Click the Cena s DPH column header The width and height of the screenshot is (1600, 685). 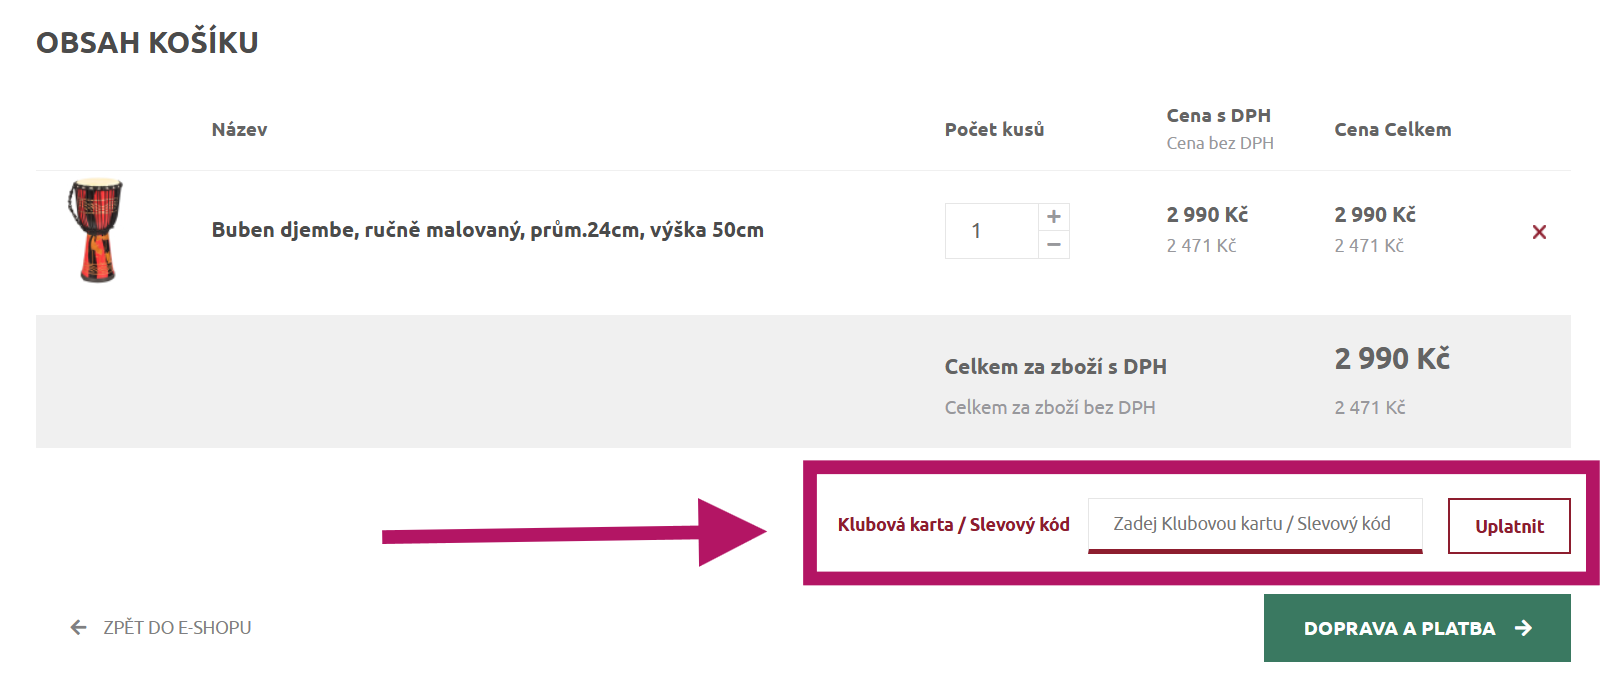pyautogui.click(x=1218, y=116)
